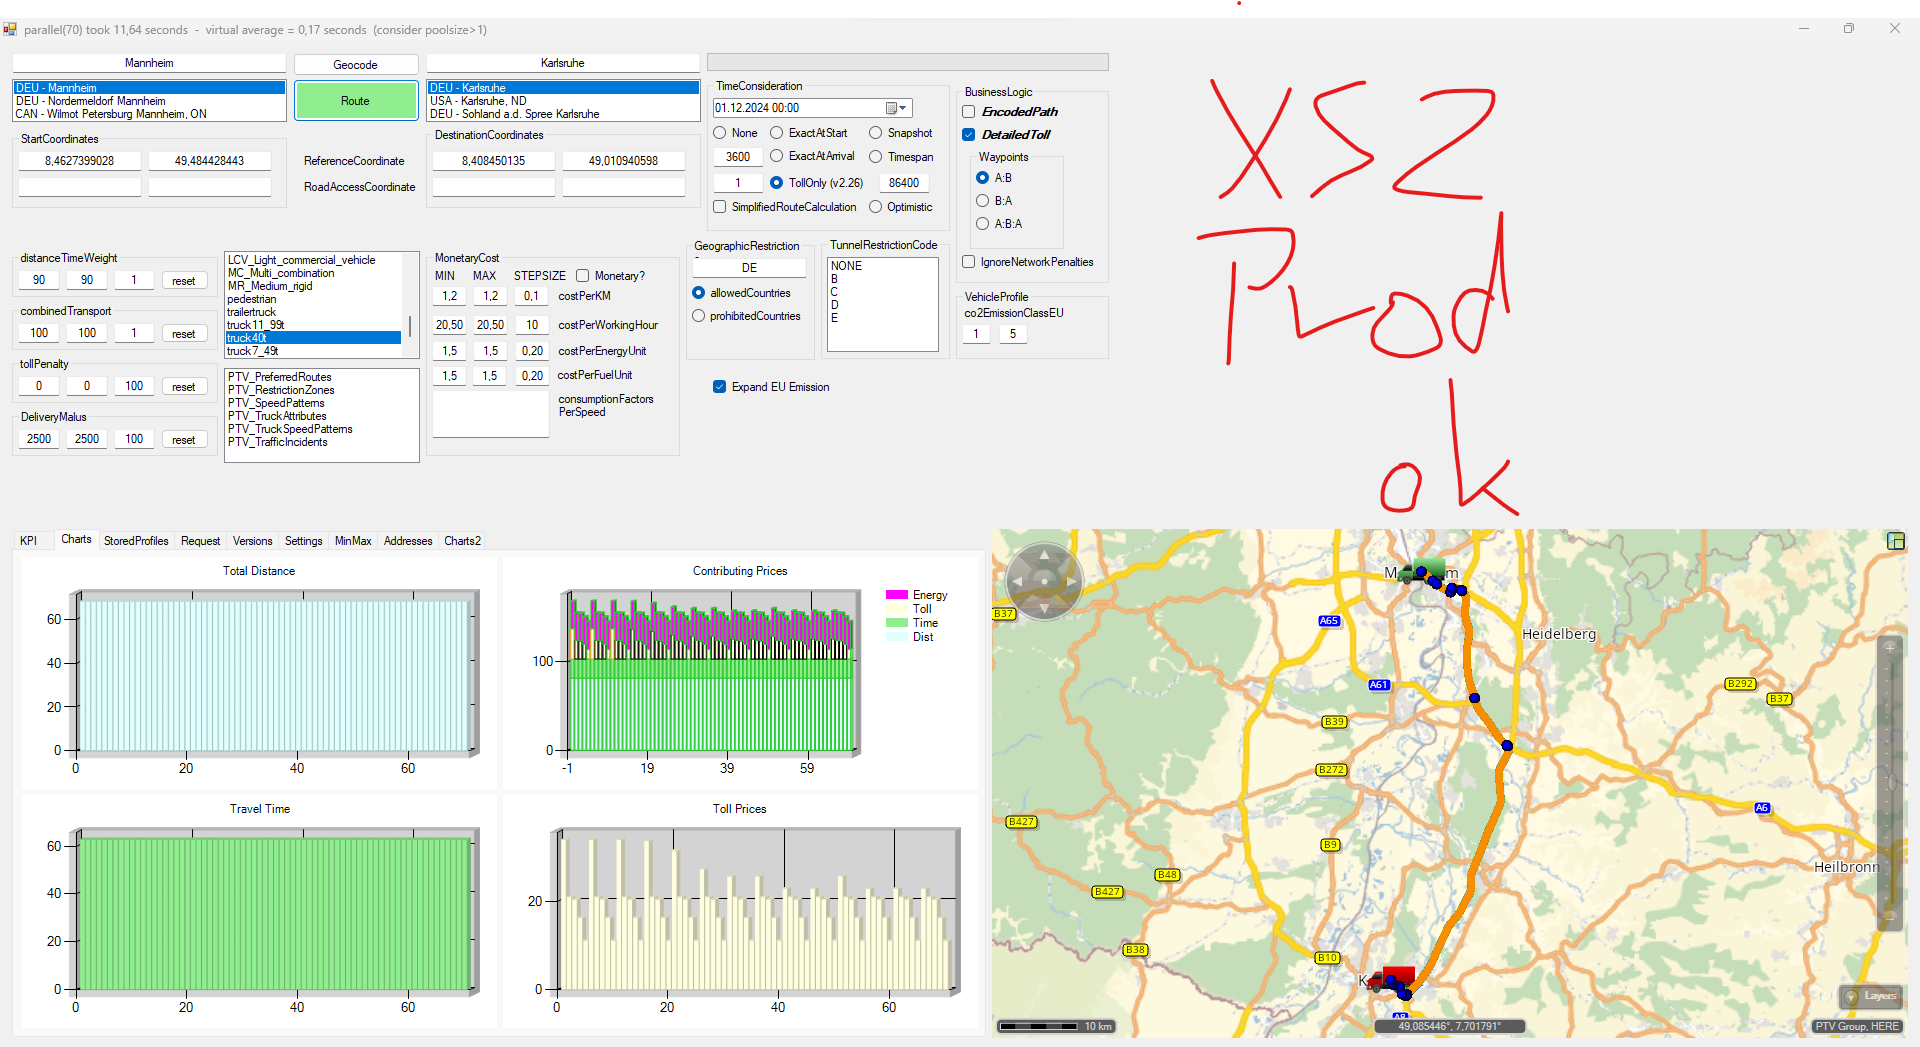This screenshot has width=1920, height=1047.
Task: Open the Versions tab
Action: pyautogui.click(x=252, y=541)
